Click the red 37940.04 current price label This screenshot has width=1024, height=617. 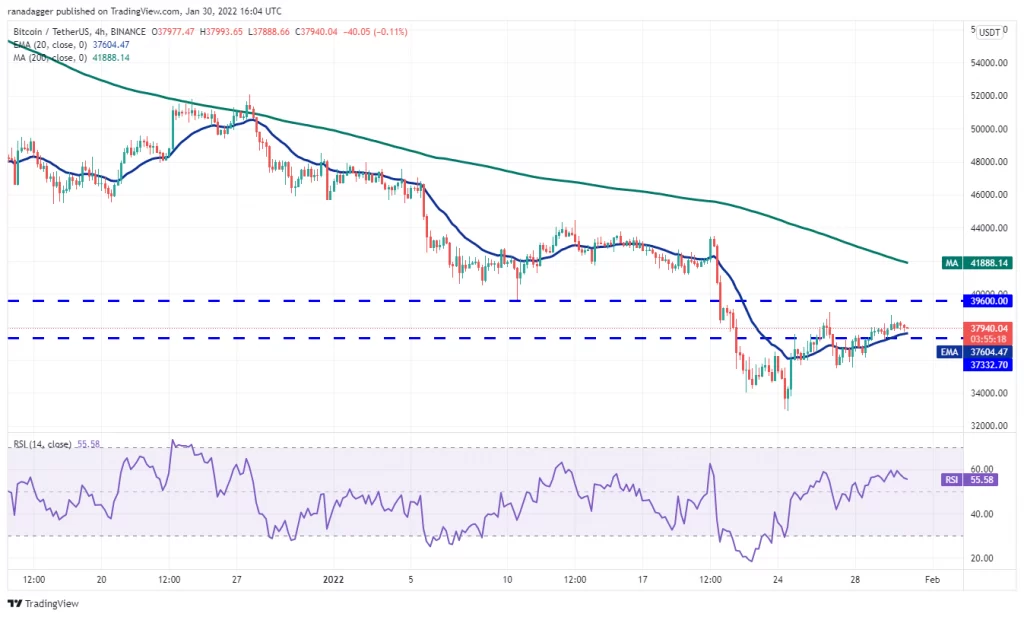click(x=988, y=334)
